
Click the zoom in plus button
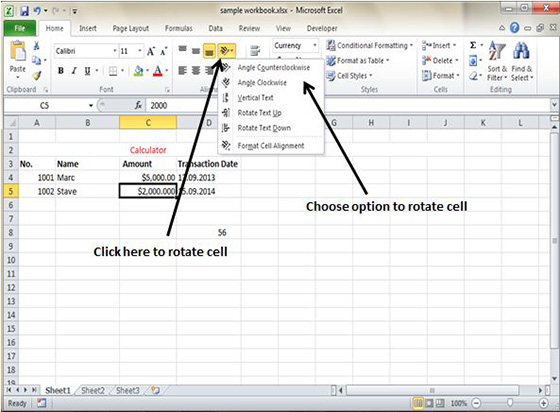point(544,403)
